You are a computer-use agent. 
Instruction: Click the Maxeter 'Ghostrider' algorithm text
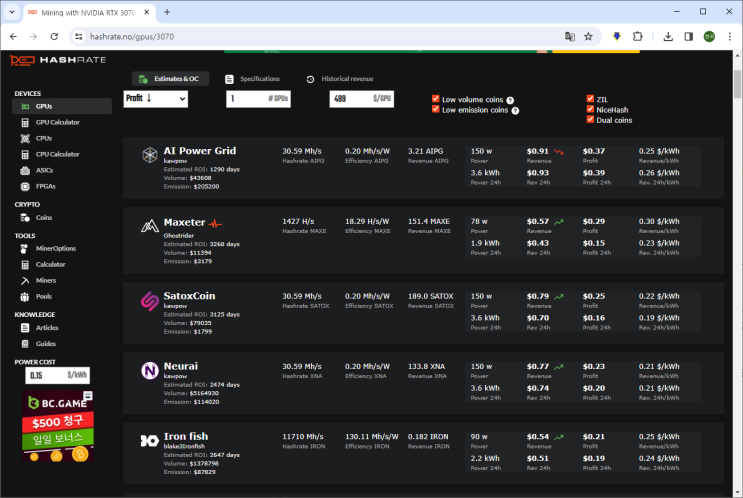(x=179, y=235)
